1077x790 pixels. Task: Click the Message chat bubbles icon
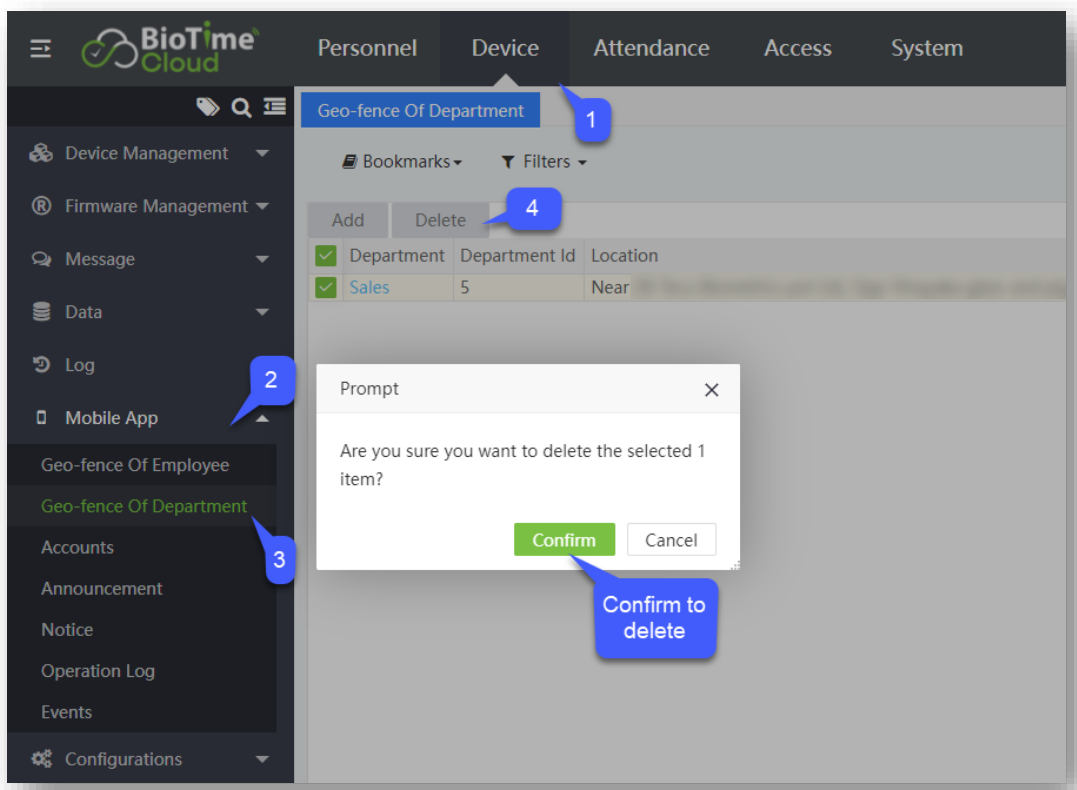pos(41,259)
